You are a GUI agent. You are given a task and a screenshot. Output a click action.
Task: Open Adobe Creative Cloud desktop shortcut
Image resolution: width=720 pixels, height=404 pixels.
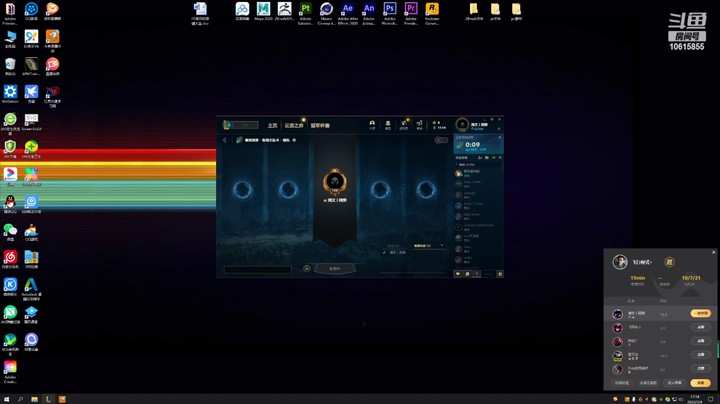[10, 372]
